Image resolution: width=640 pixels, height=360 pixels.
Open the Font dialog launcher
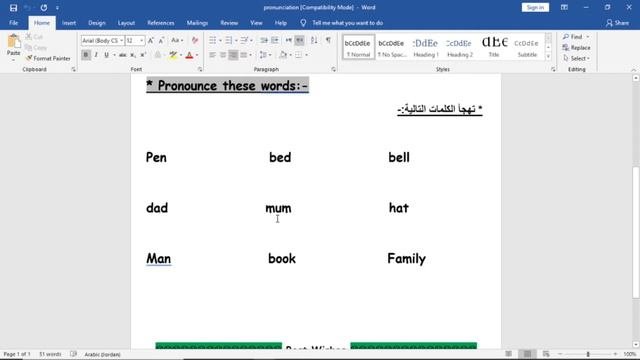pos(200,69)
